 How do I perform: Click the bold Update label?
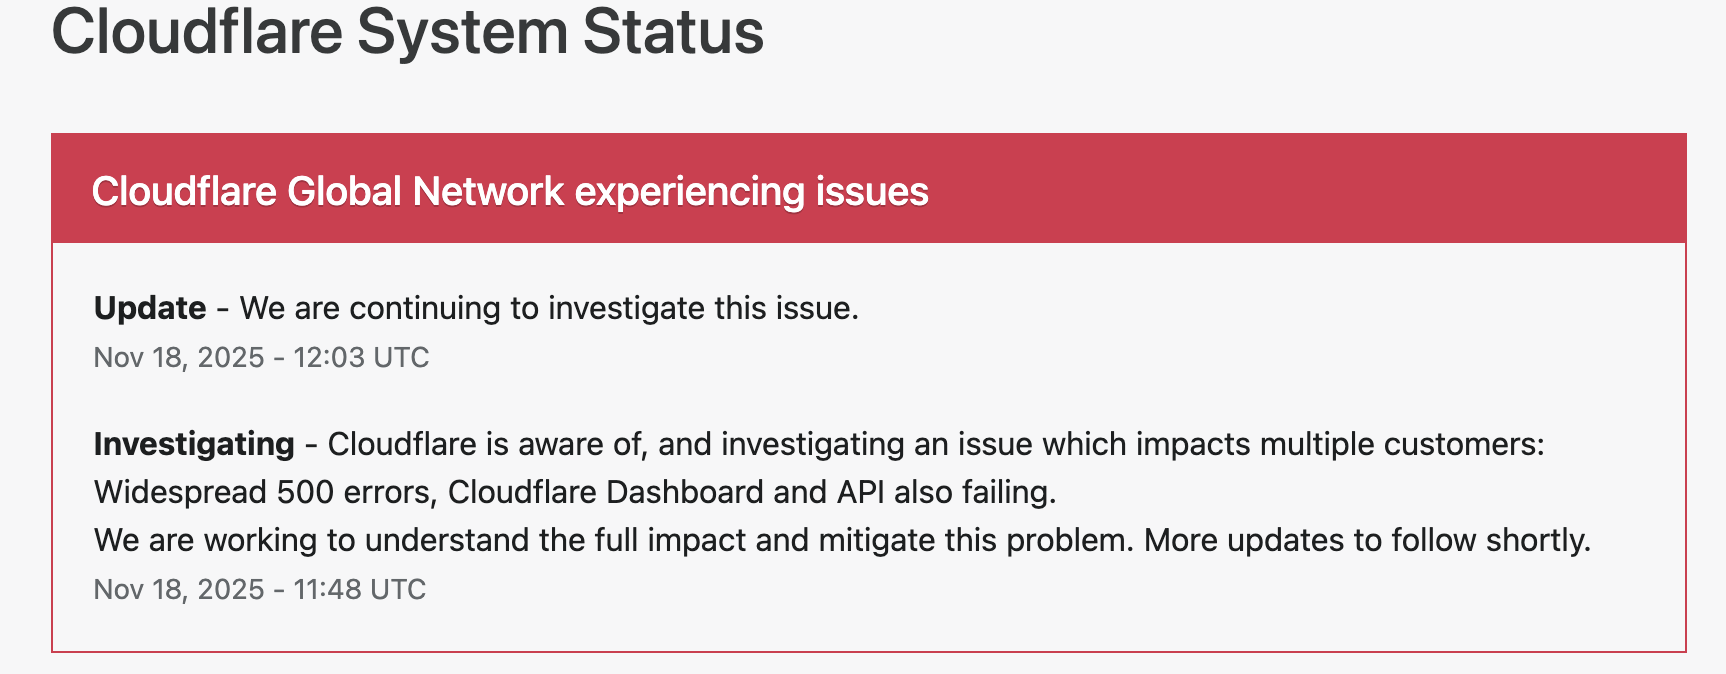150,308
